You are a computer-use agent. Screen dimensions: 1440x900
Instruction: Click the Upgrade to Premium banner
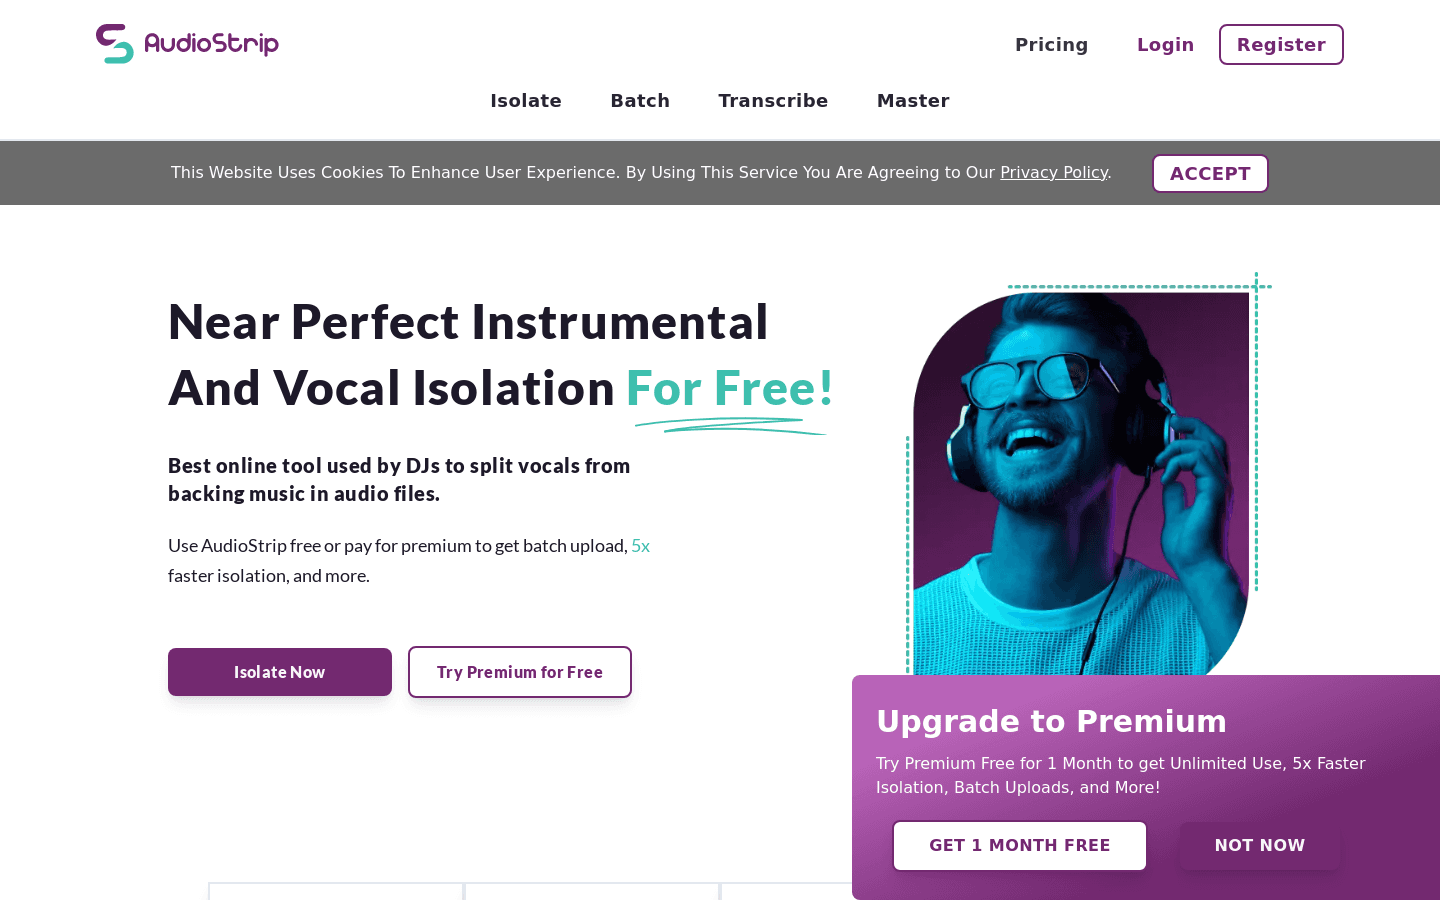1051,721
